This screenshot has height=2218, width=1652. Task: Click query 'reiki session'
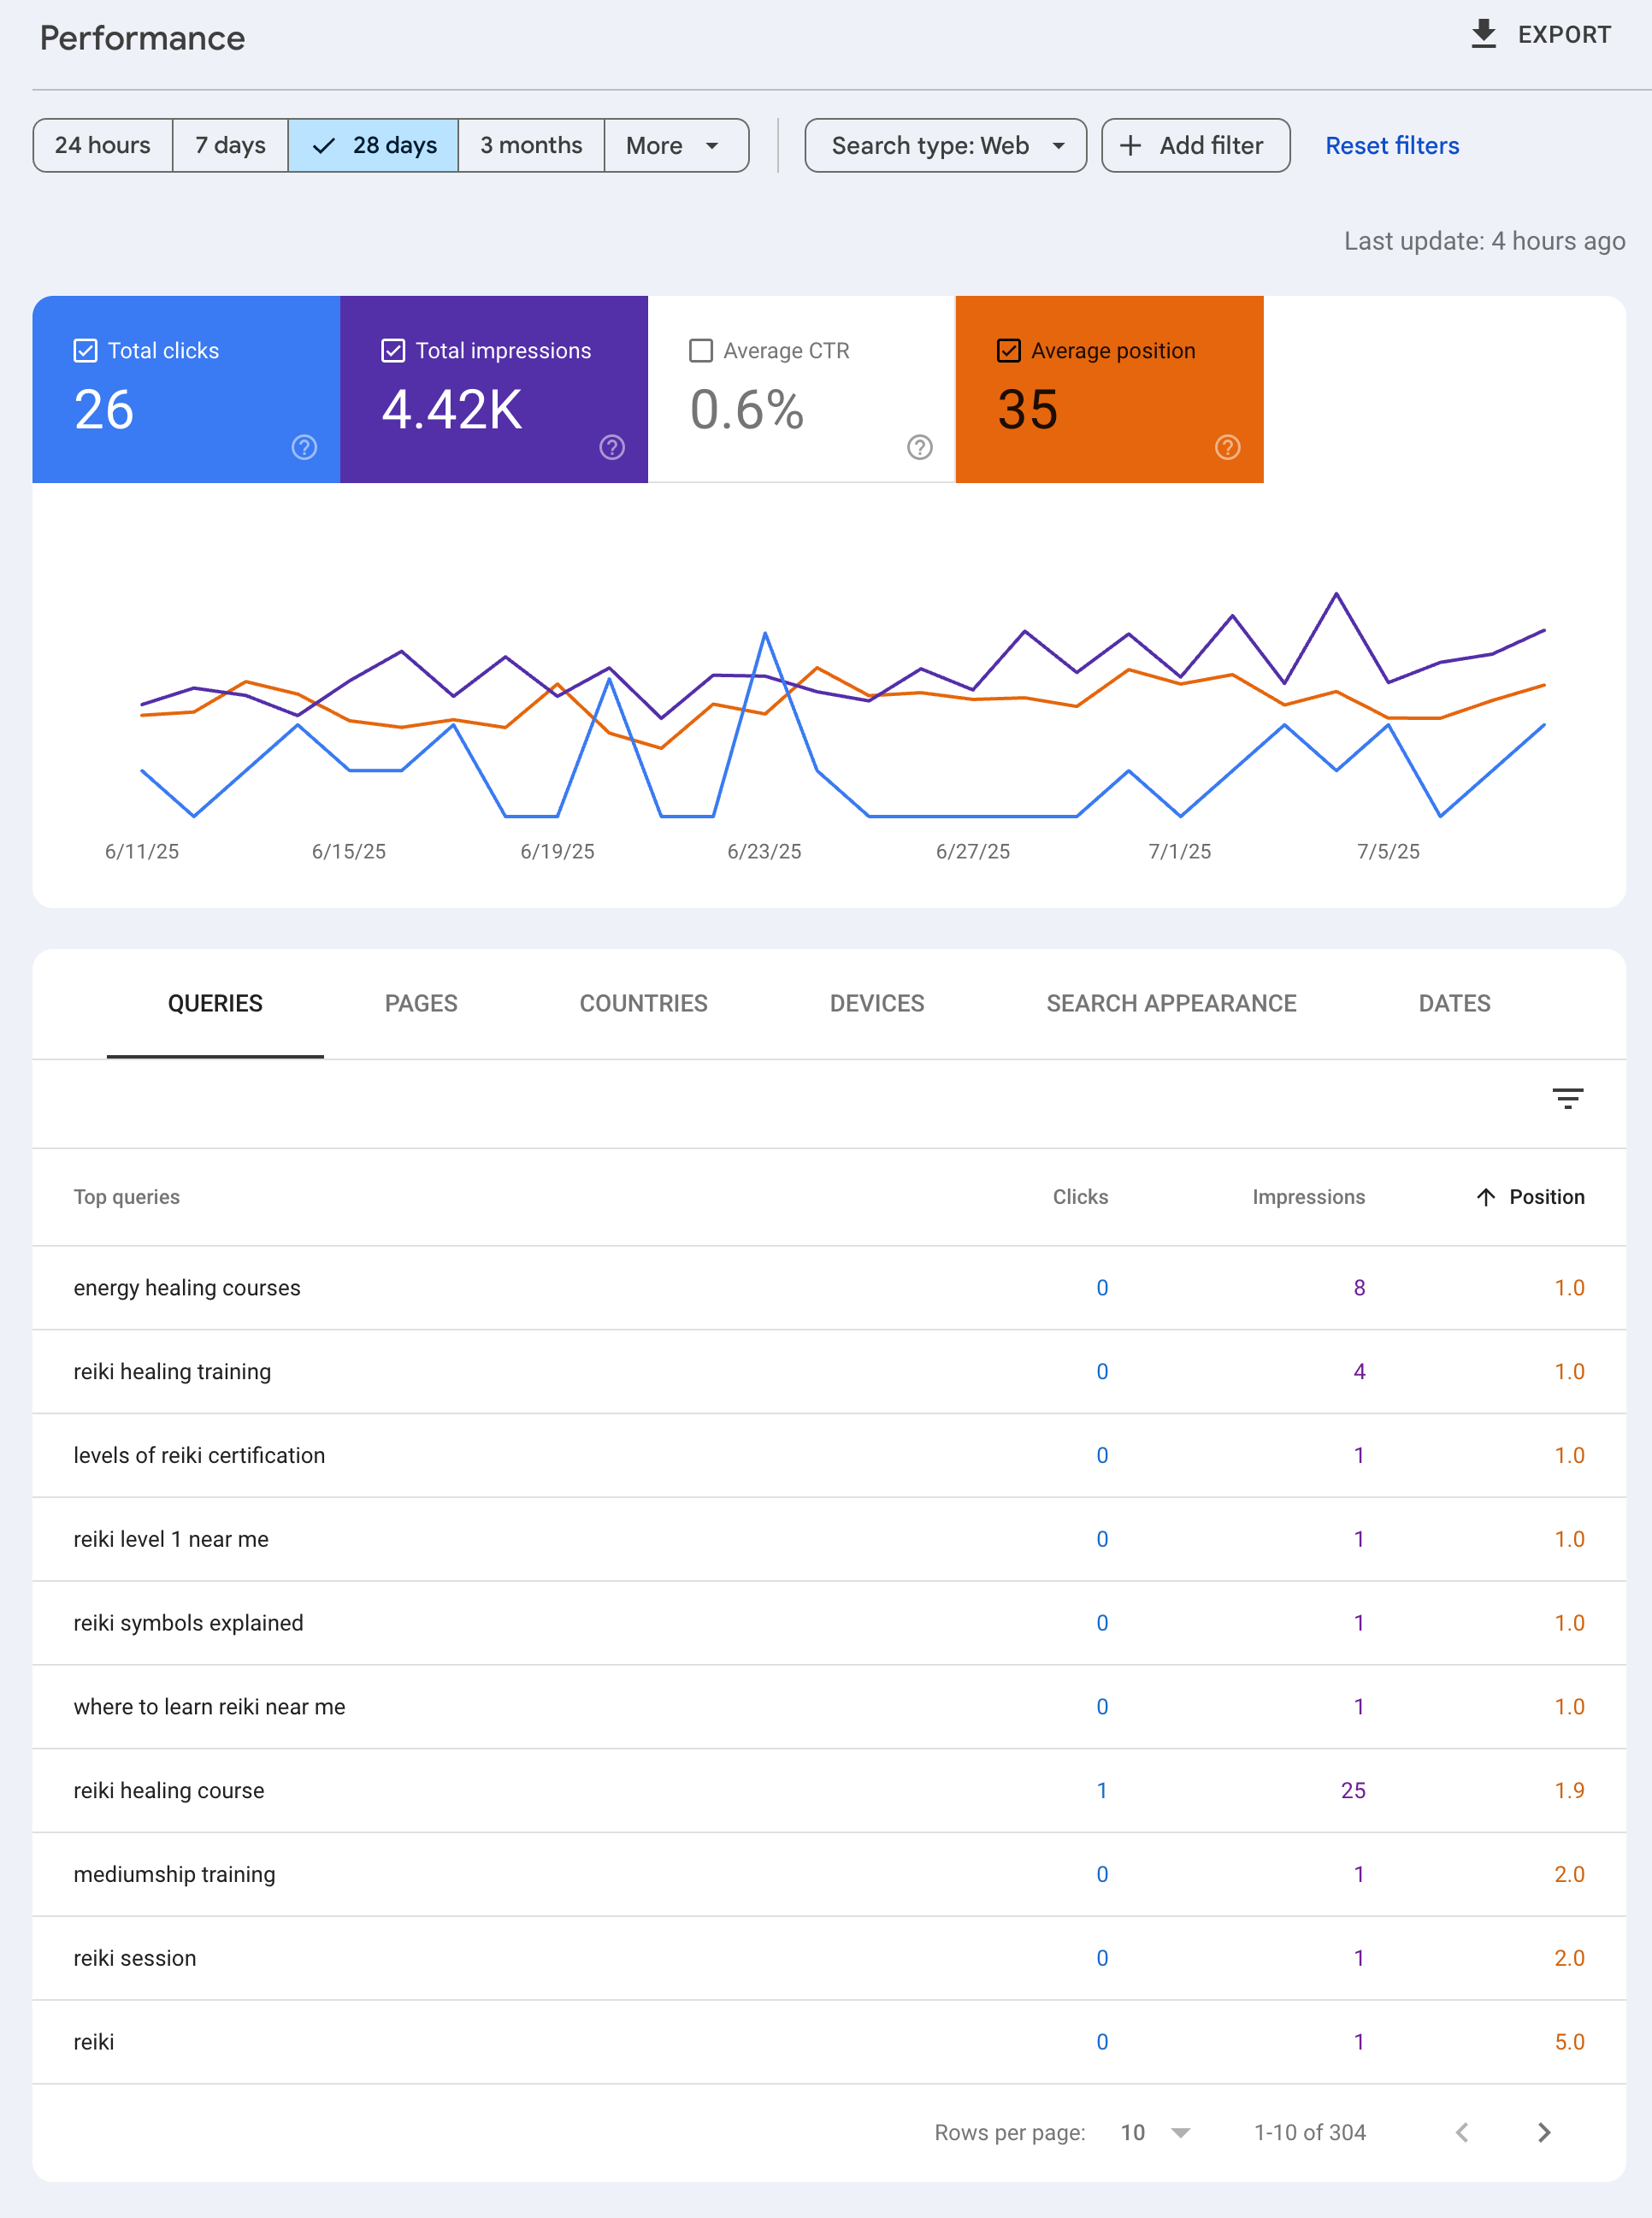pos(135,1958)
